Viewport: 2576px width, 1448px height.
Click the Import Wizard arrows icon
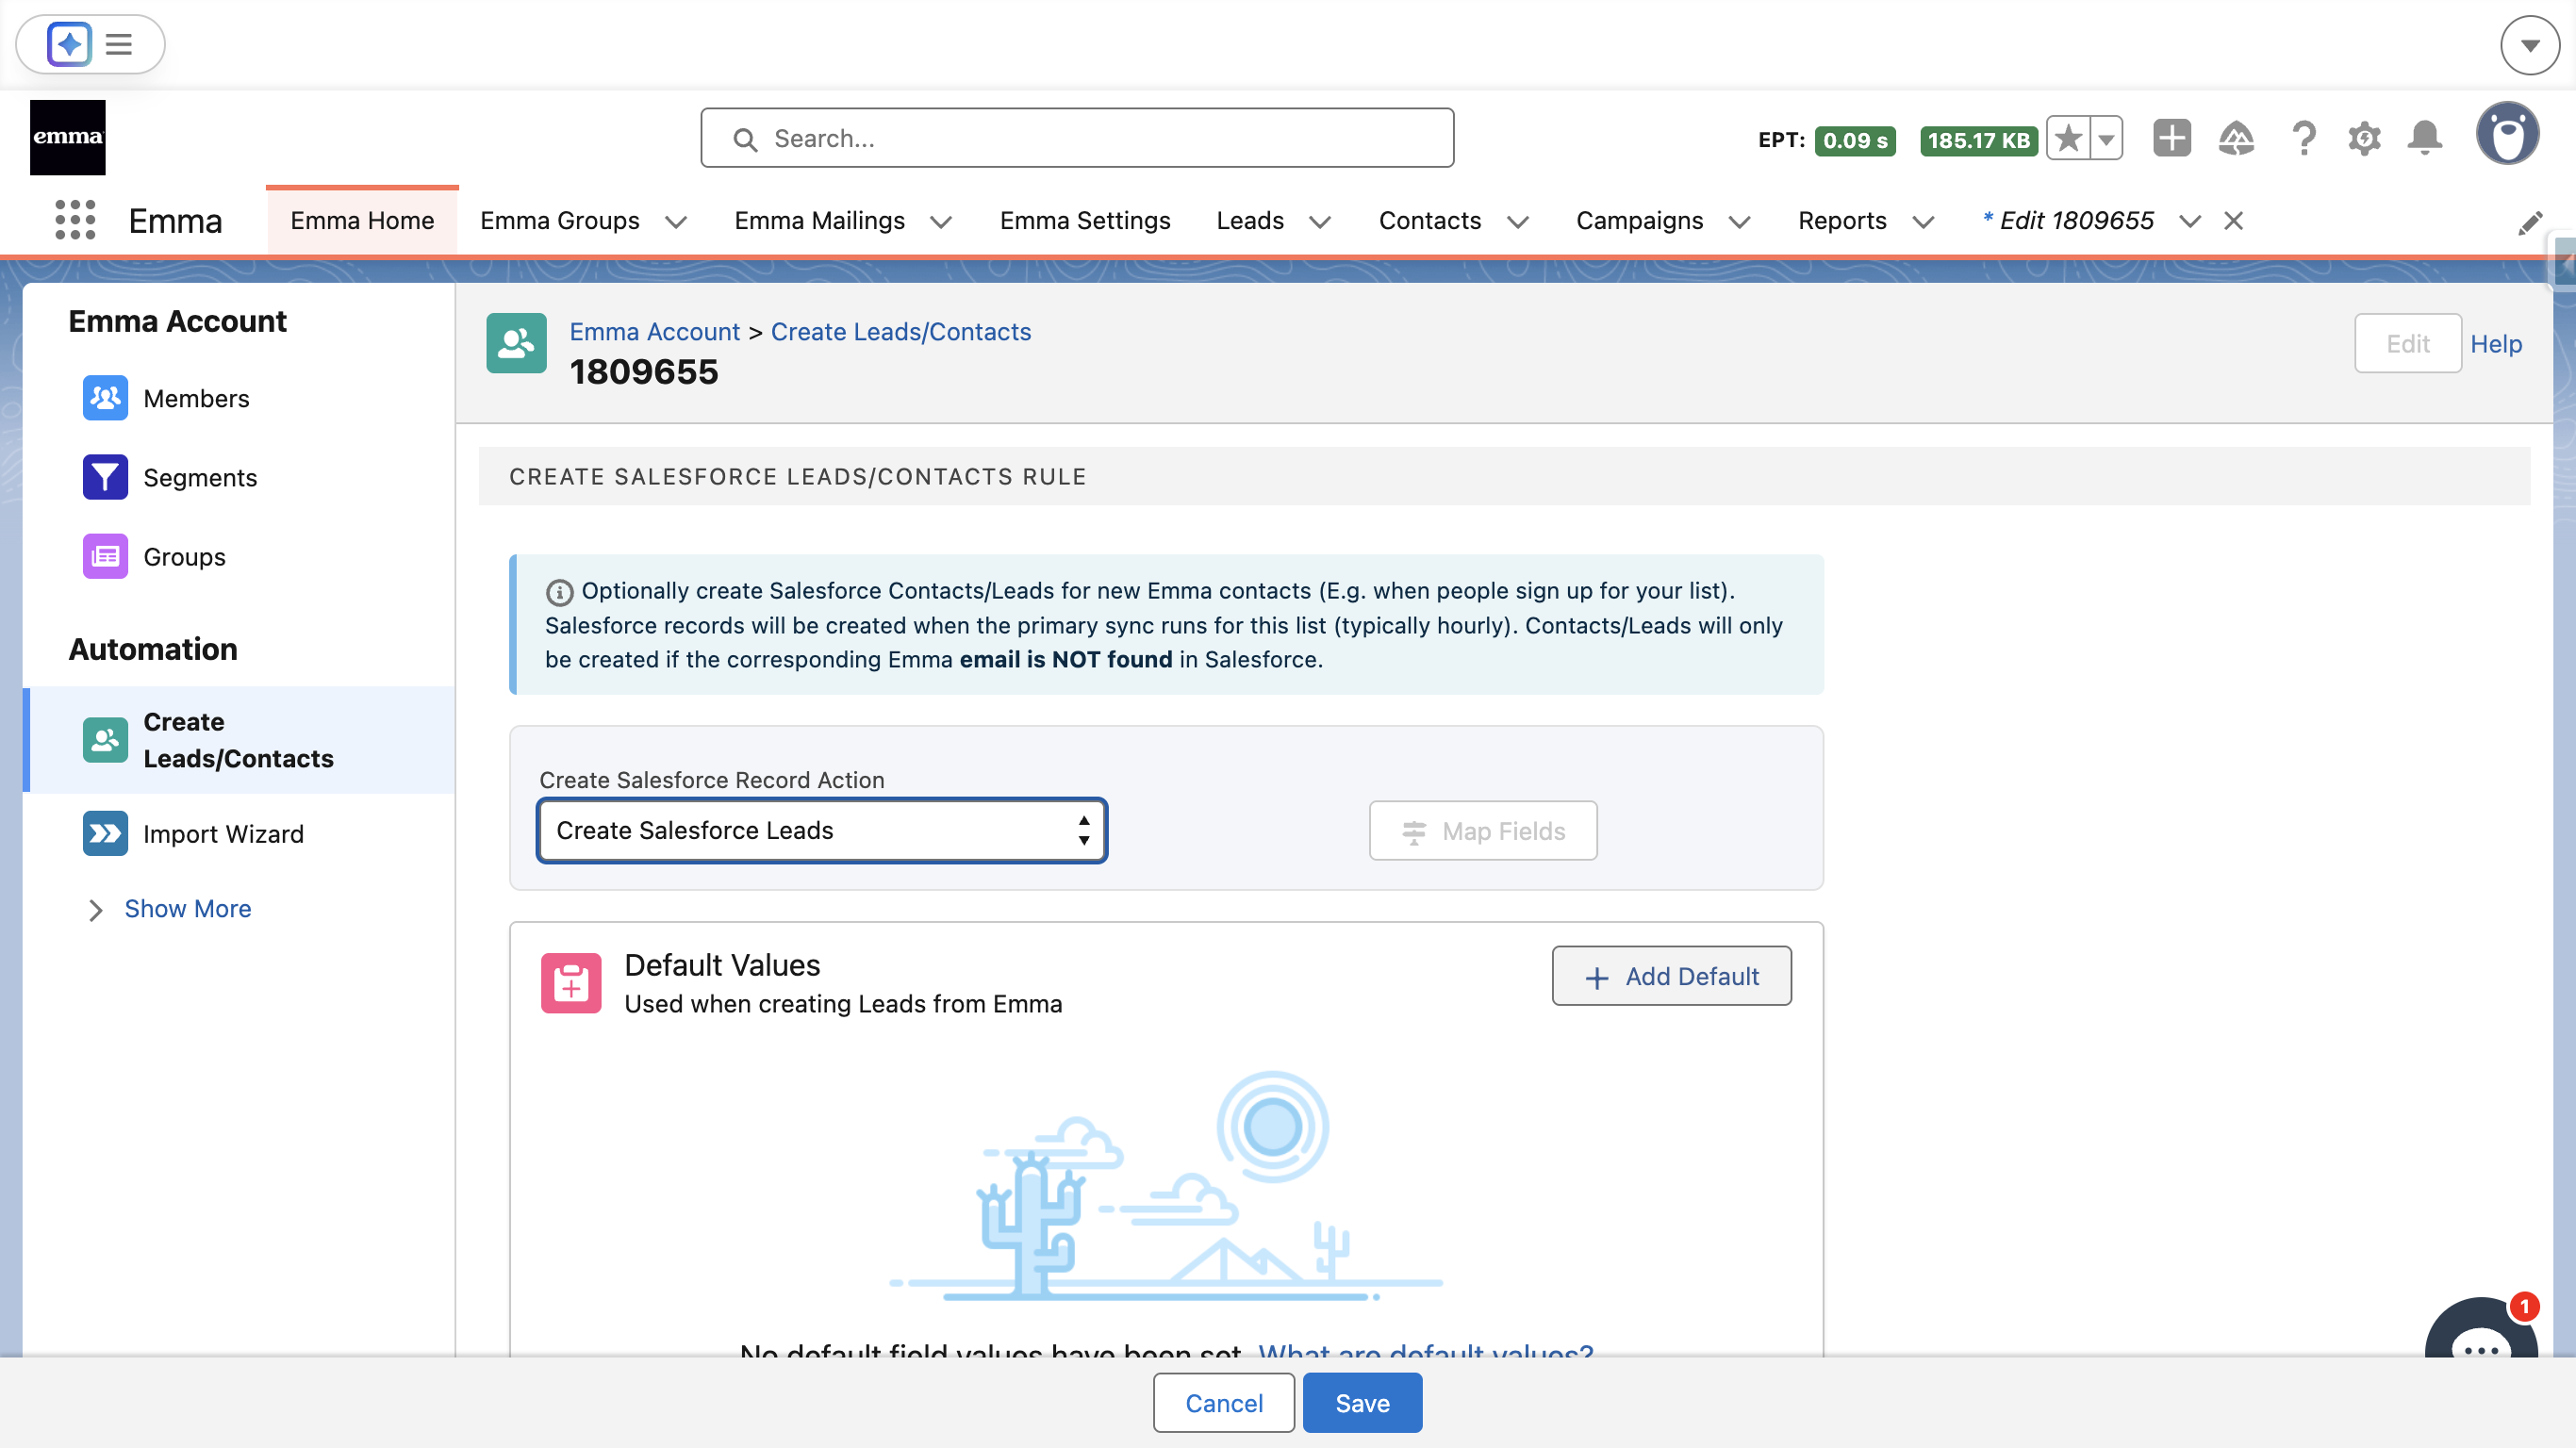pos(105,833)
